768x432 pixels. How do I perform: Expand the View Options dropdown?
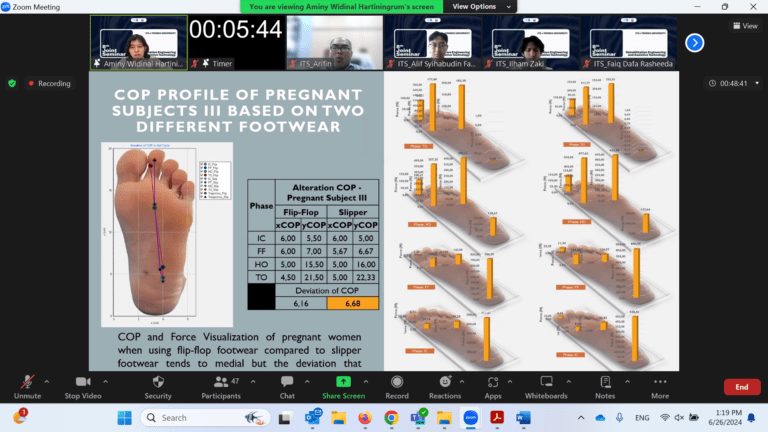(473, 6)
